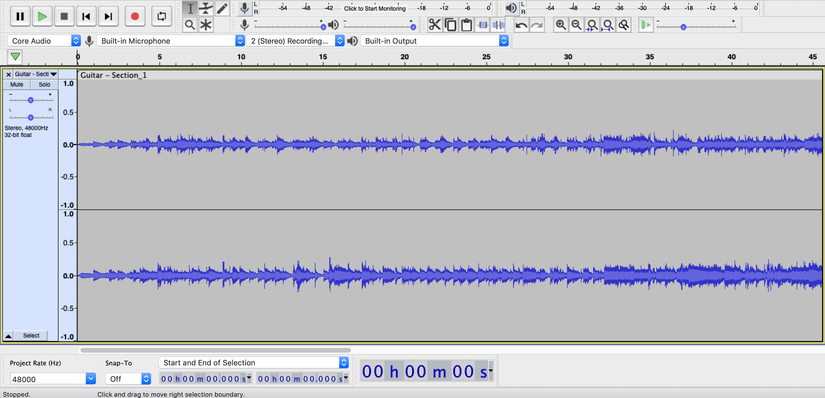The image size is (825, 398).
Task: Skip to start of the project
Action: tap(86, 16)
